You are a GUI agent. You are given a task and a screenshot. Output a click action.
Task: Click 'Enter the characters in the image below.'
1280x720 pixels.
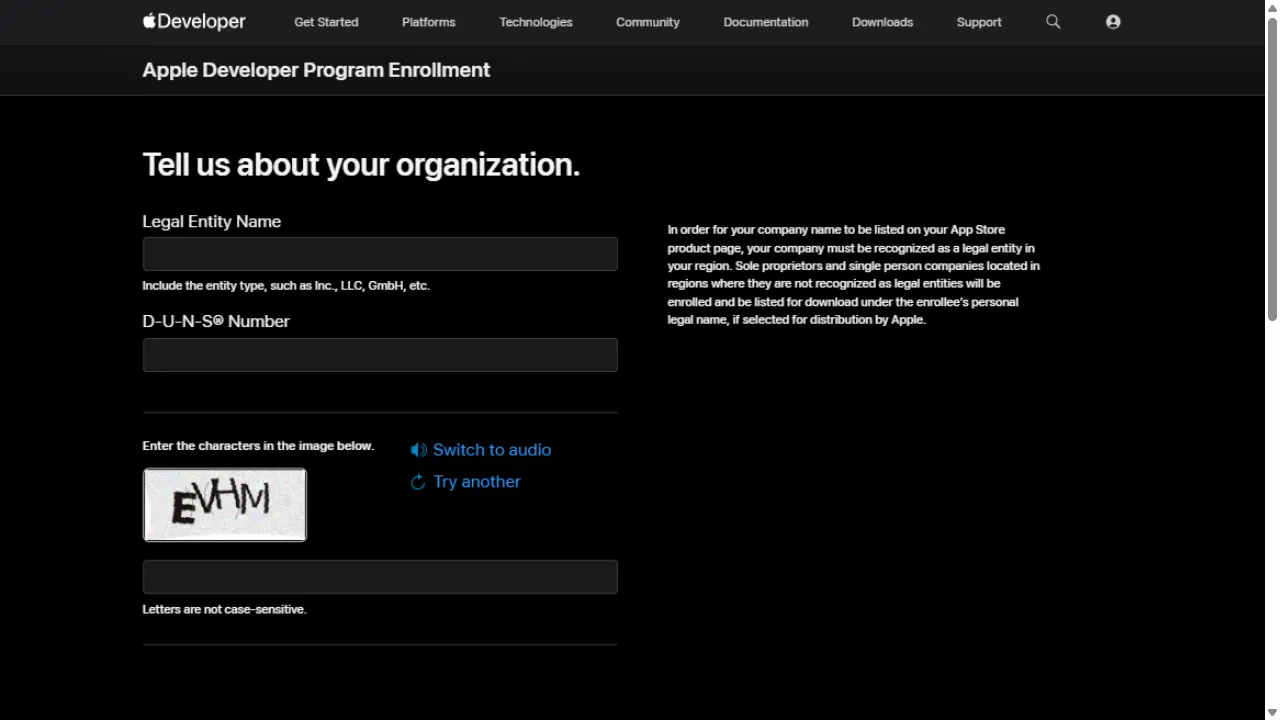pyautogui.click(x=258, y=446)
